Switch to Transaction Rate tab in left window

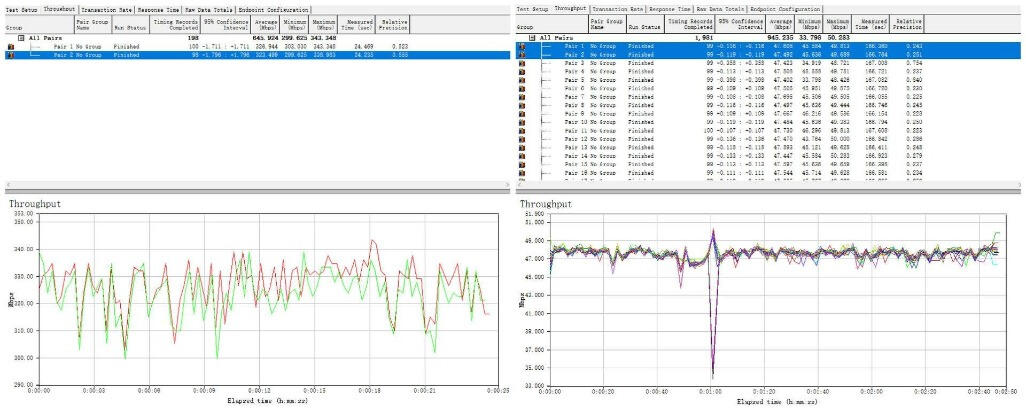(107, 10)
